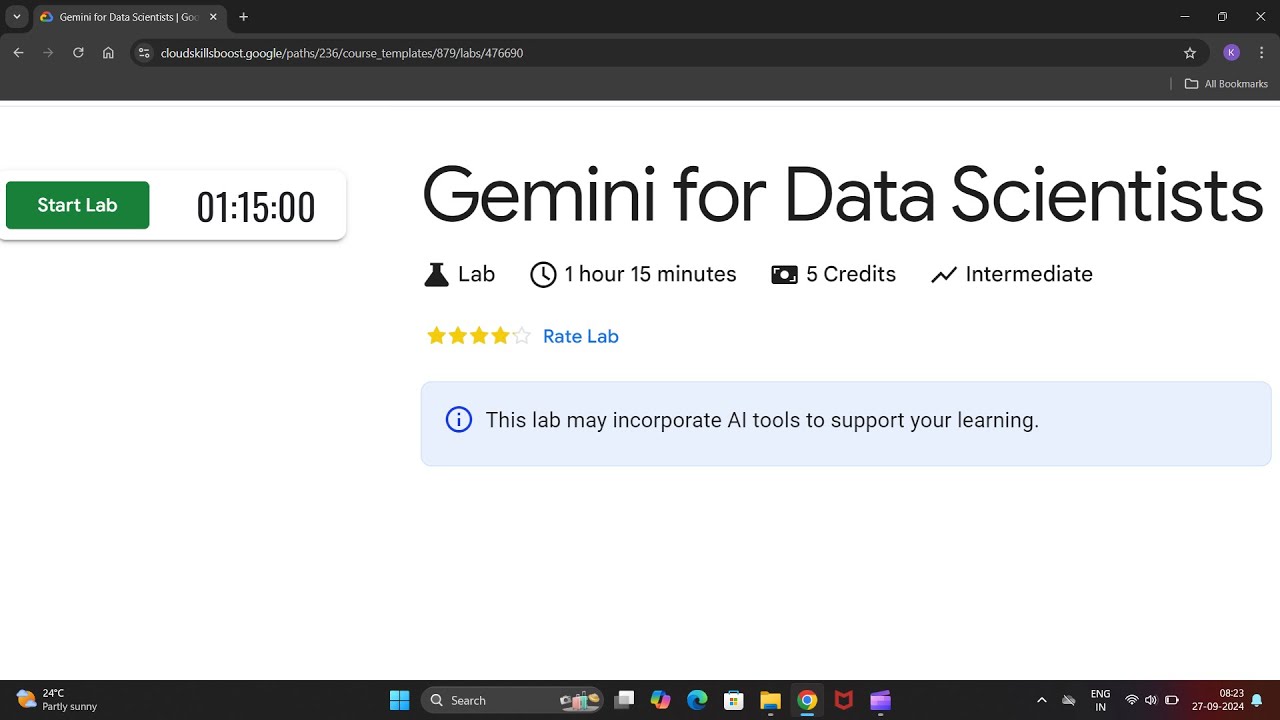This screenshot has height=720, width=1280.
Task: Go back to the previous page
Action: (x=18, y=53)
